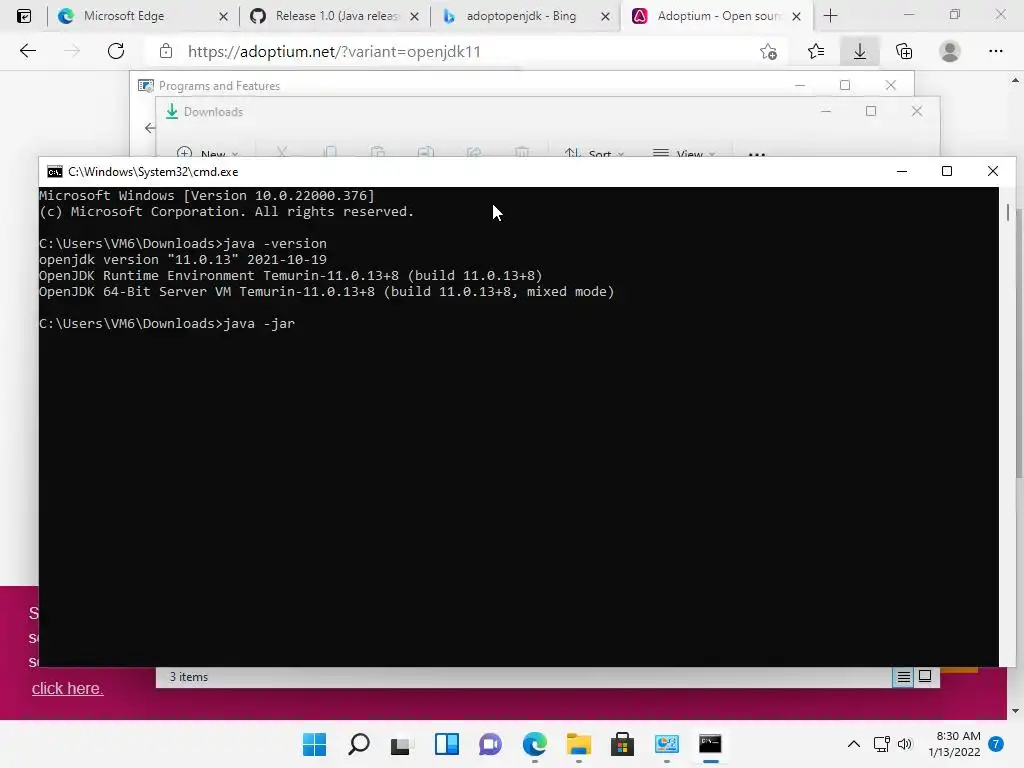Maximize the cmd.exe window

[946, 171]
